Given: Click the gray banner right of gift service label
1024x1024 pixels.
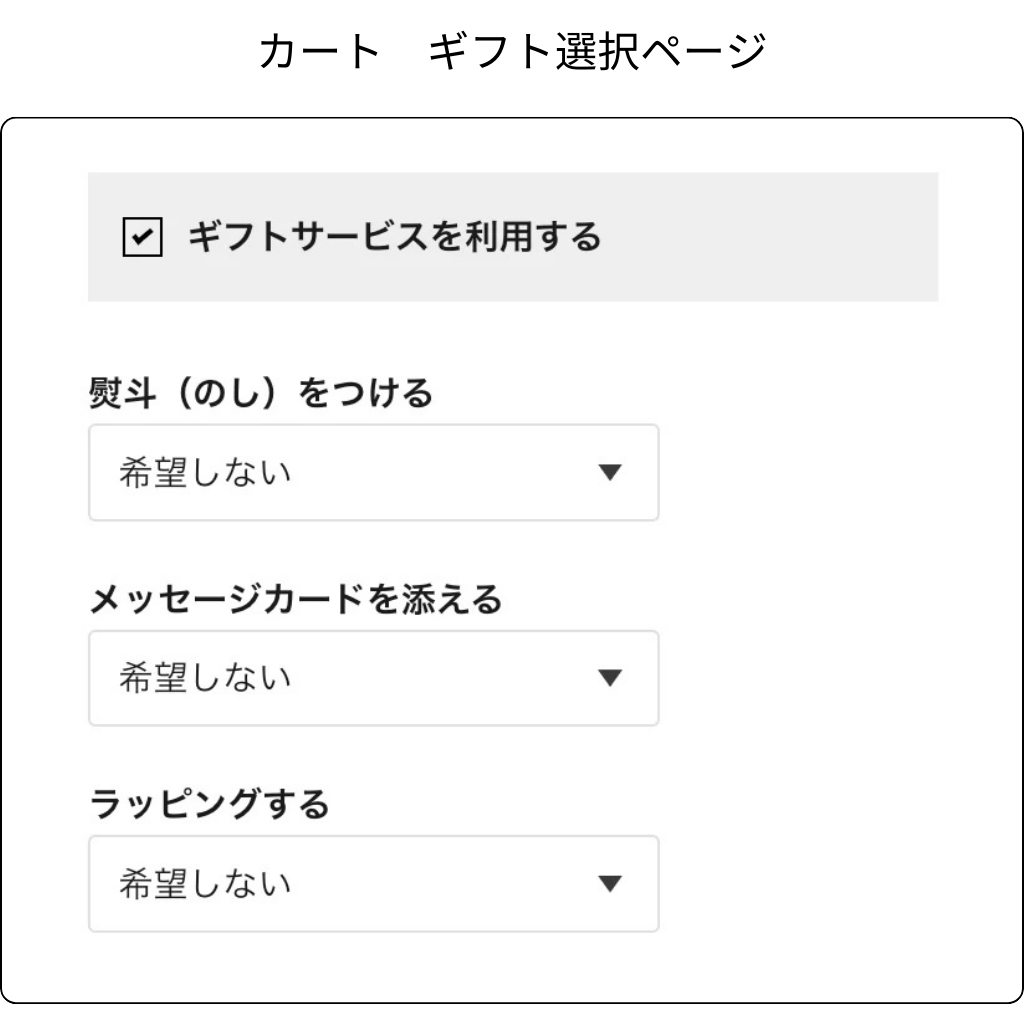Looking at the screenshot, I should [770, 238].
